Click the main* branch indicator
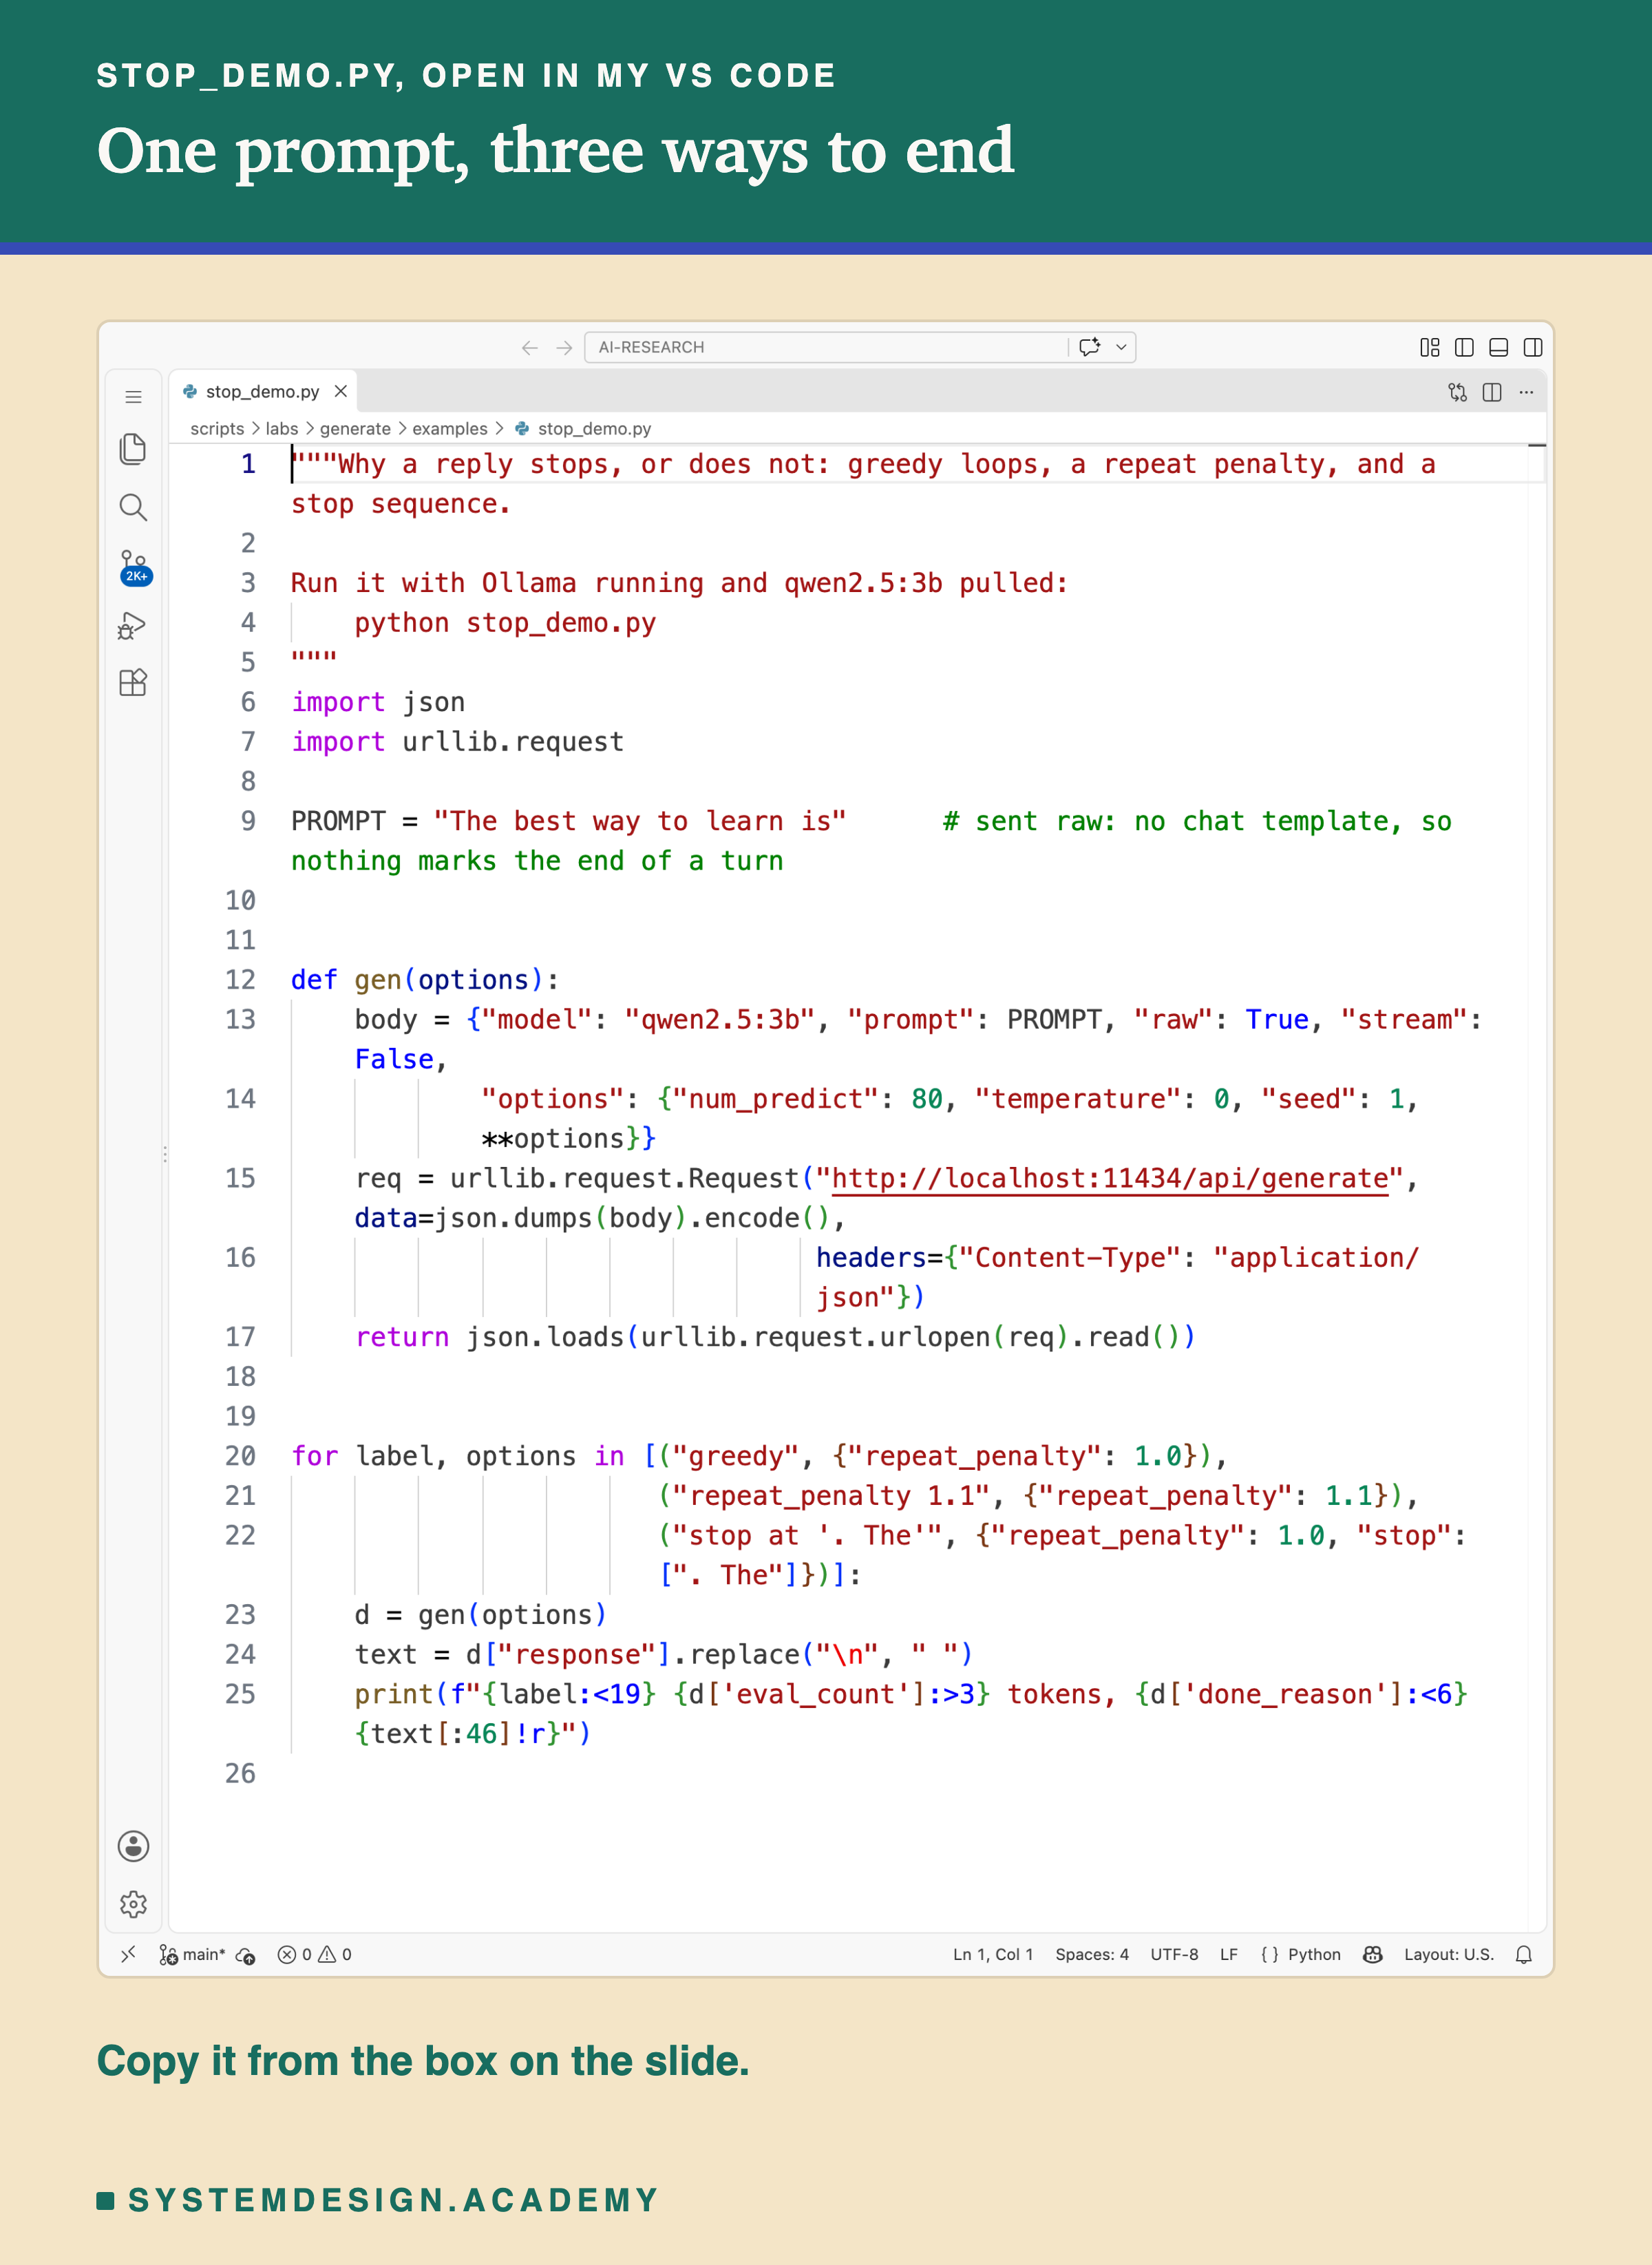Image resolution: width=1652 pixels, height=2265 pixels. tap(192, 1954)
